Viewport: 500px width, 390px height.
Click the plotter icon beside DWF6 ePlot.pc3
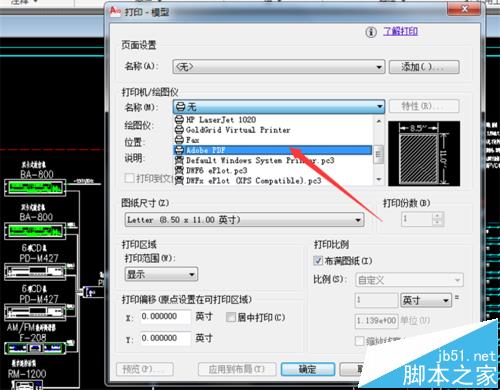point(179,171)
